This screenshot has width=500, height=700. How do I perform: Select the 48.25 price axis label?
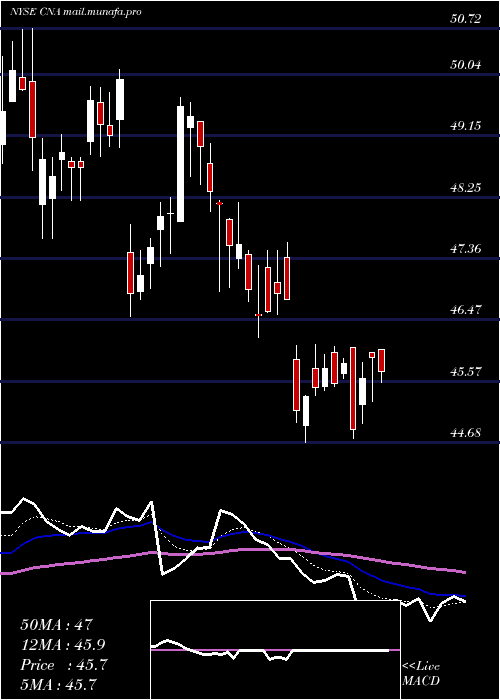[466, 187]
